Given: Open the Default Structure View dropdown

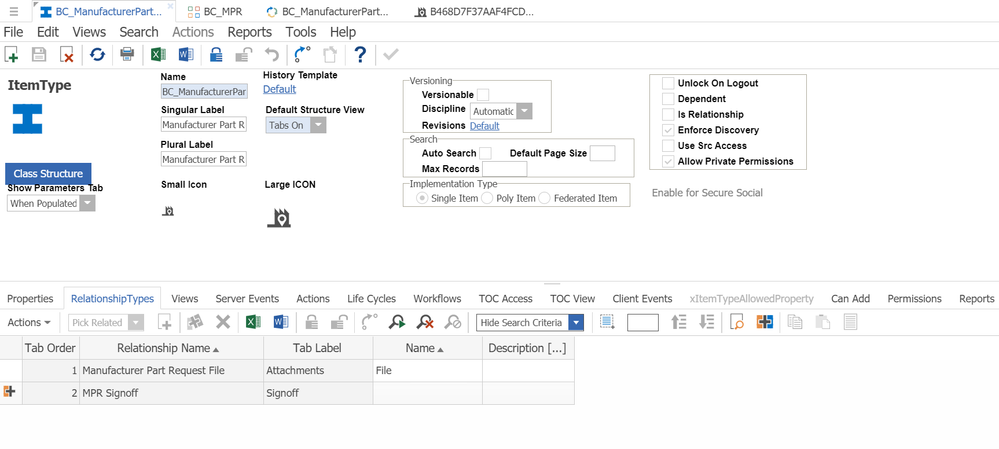Looking at the screenshot, I should tap(318, 125).
